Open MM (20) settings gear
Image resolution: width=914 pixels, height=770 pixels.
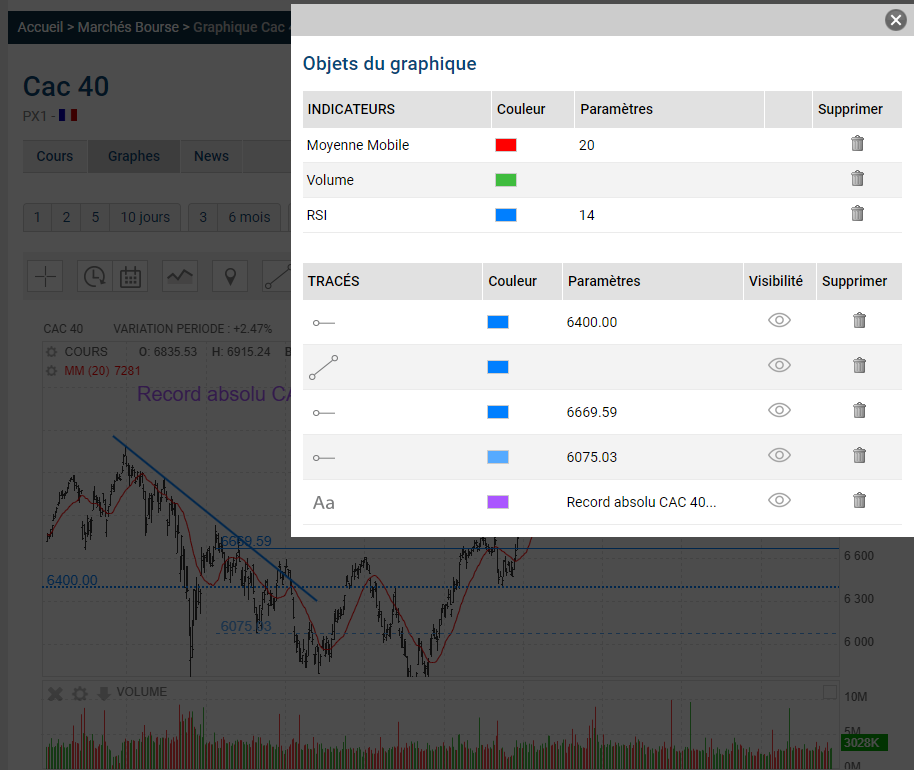click(52, 371)
